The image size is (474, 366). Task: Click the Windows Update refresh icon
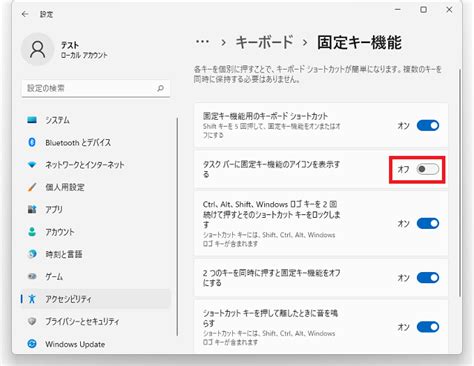tap(32, 344)
